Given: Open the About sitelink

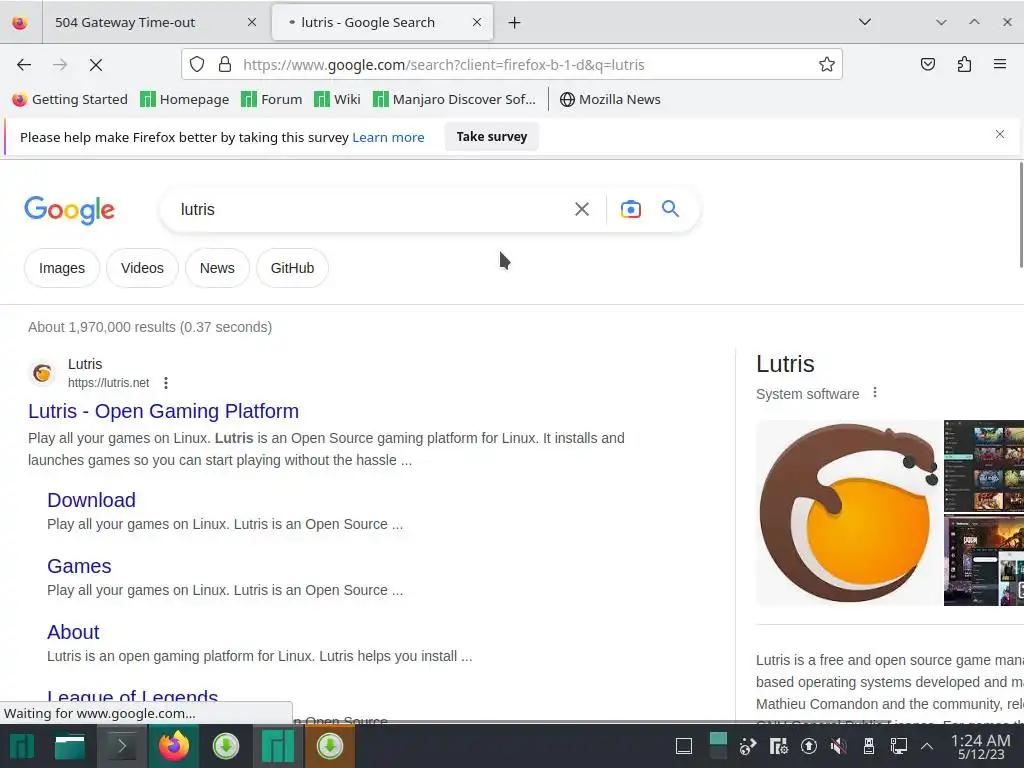Looking at the screenshot, I should point(73,632).
